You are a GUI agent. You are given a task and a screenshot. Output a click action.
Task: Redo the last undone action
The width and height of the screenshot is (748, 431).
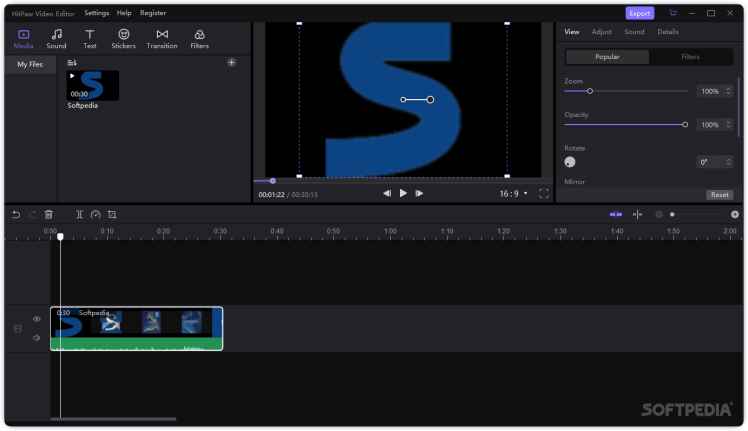click(x=33, y=215)
